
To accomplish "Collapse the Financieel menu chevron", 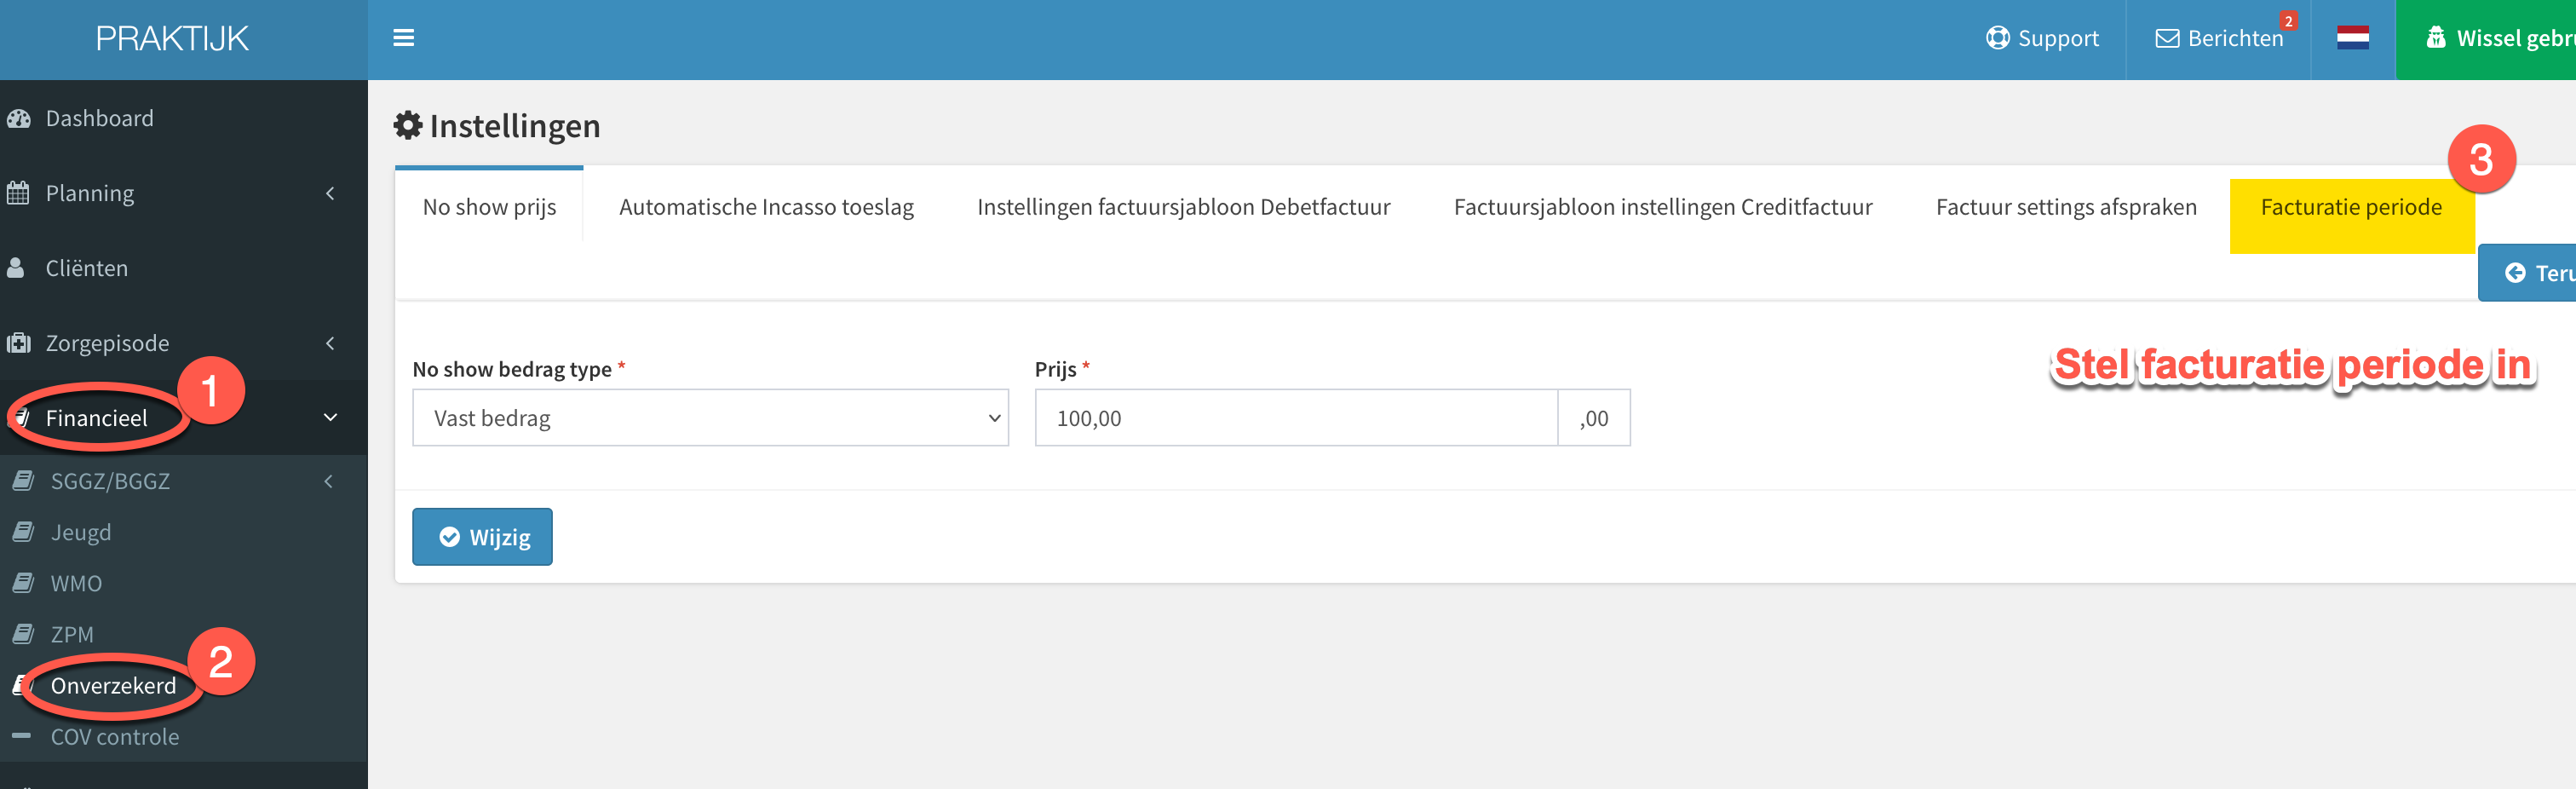I will coord(330,417).
